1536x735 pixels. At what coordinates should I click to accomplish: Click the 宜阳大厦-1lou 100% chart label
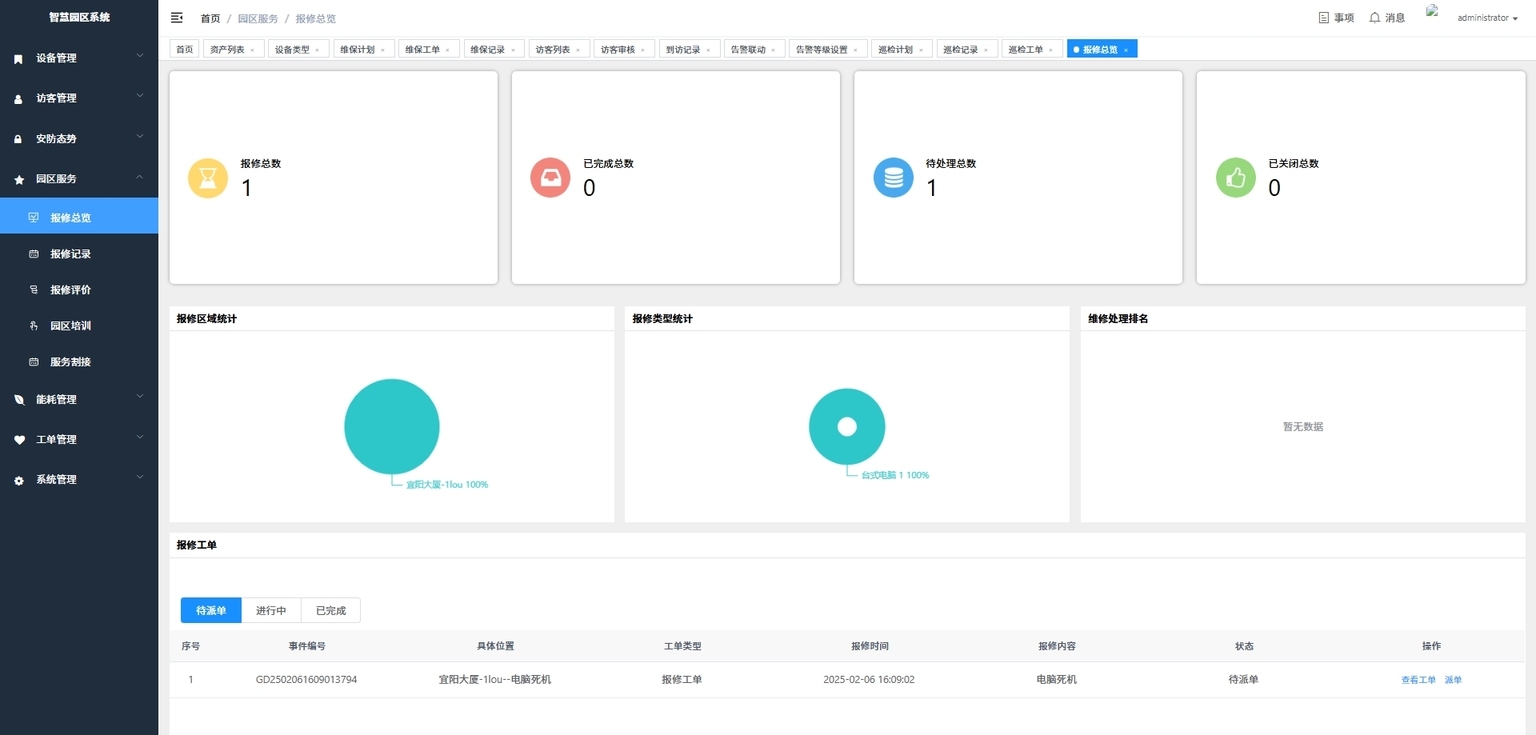(447, 484)
